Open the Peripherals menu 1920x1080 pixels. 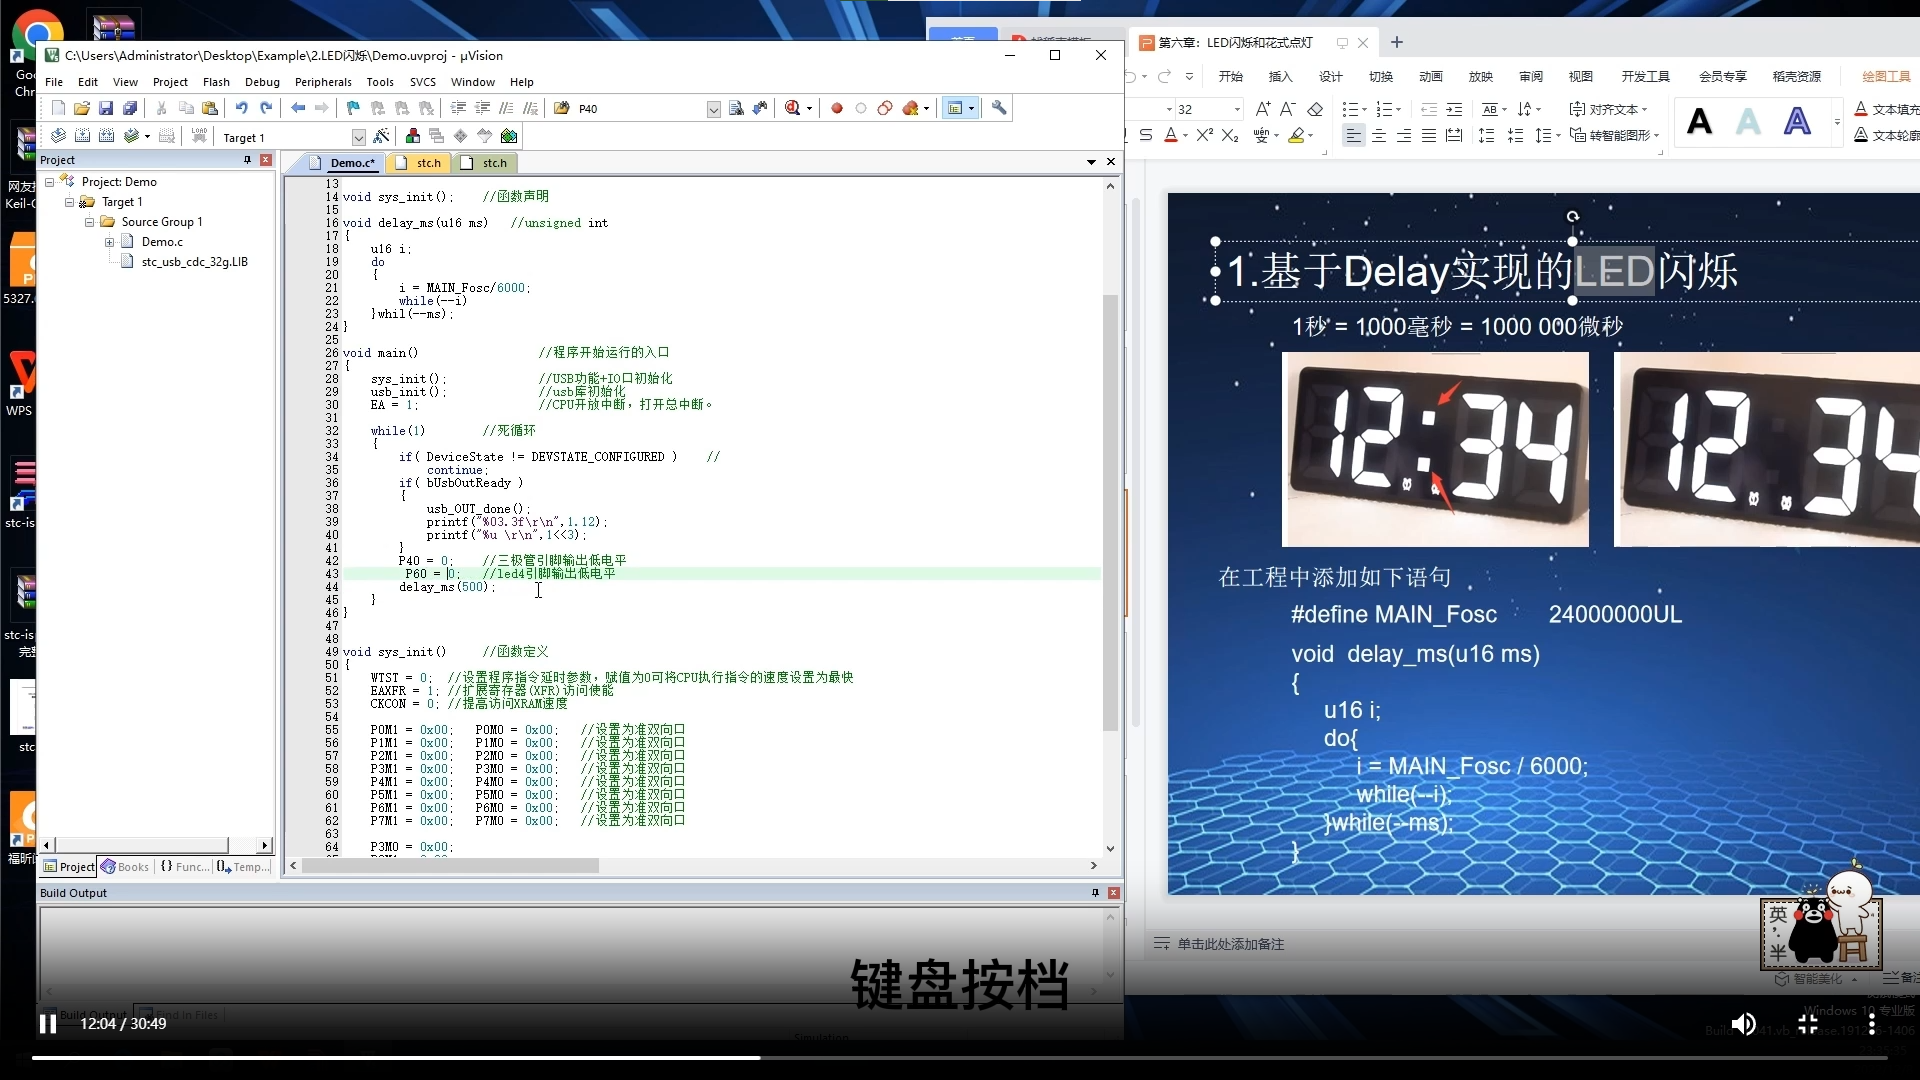pyautogui.click(x=323, y=82)
